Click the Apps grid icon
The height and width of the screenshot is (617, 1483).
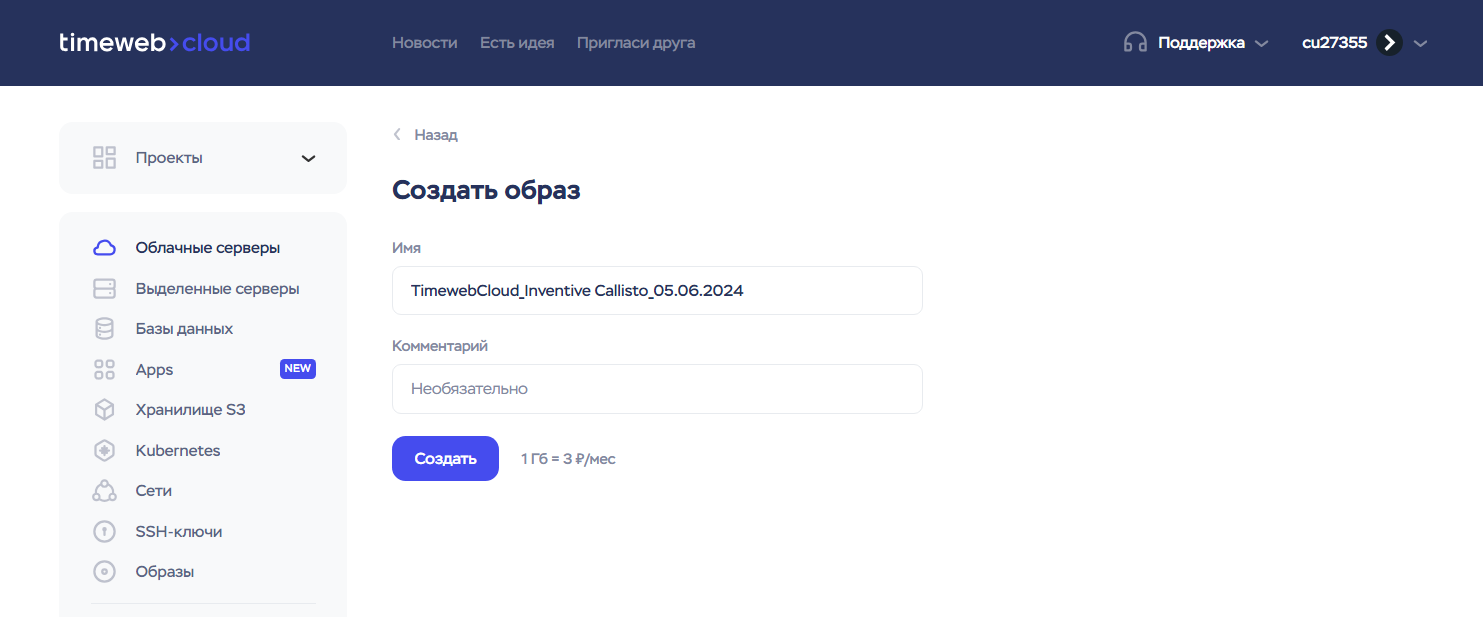[104, 370]
